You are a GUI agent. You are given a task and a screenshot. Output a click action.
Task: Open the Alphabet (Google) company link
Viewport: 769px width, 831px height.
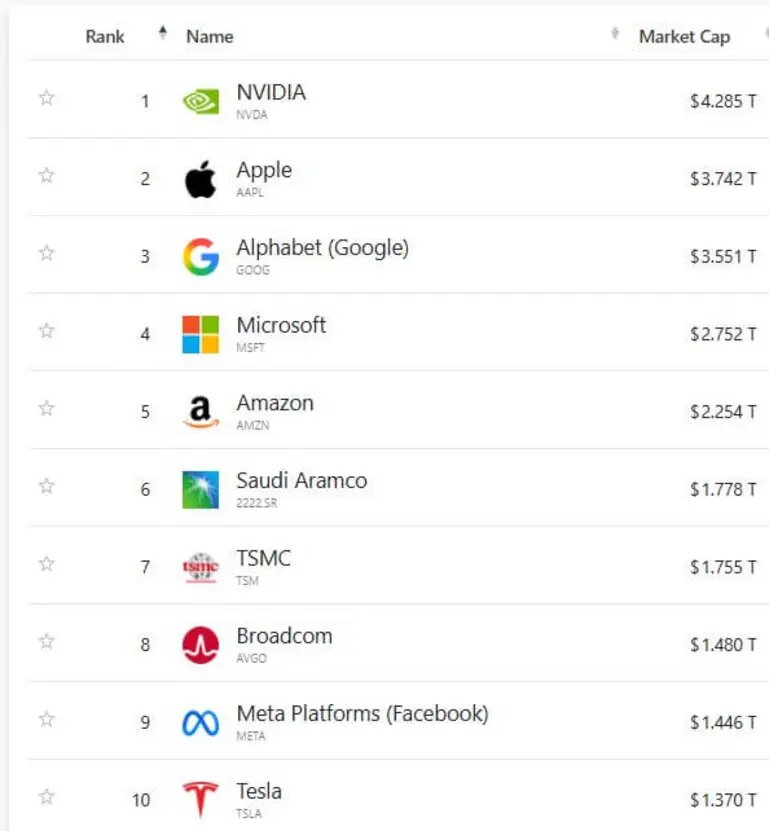(322, 248)
